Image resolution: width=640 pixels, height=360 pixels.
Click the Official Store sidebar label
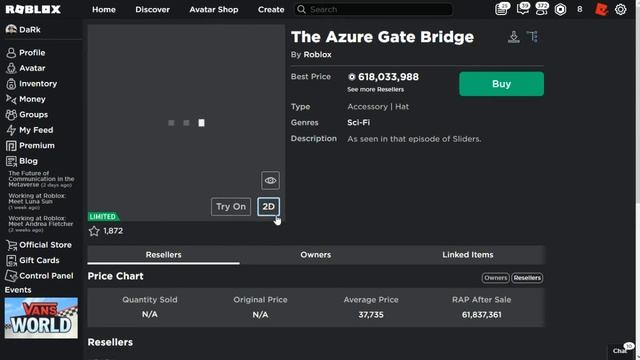point(45,245)
